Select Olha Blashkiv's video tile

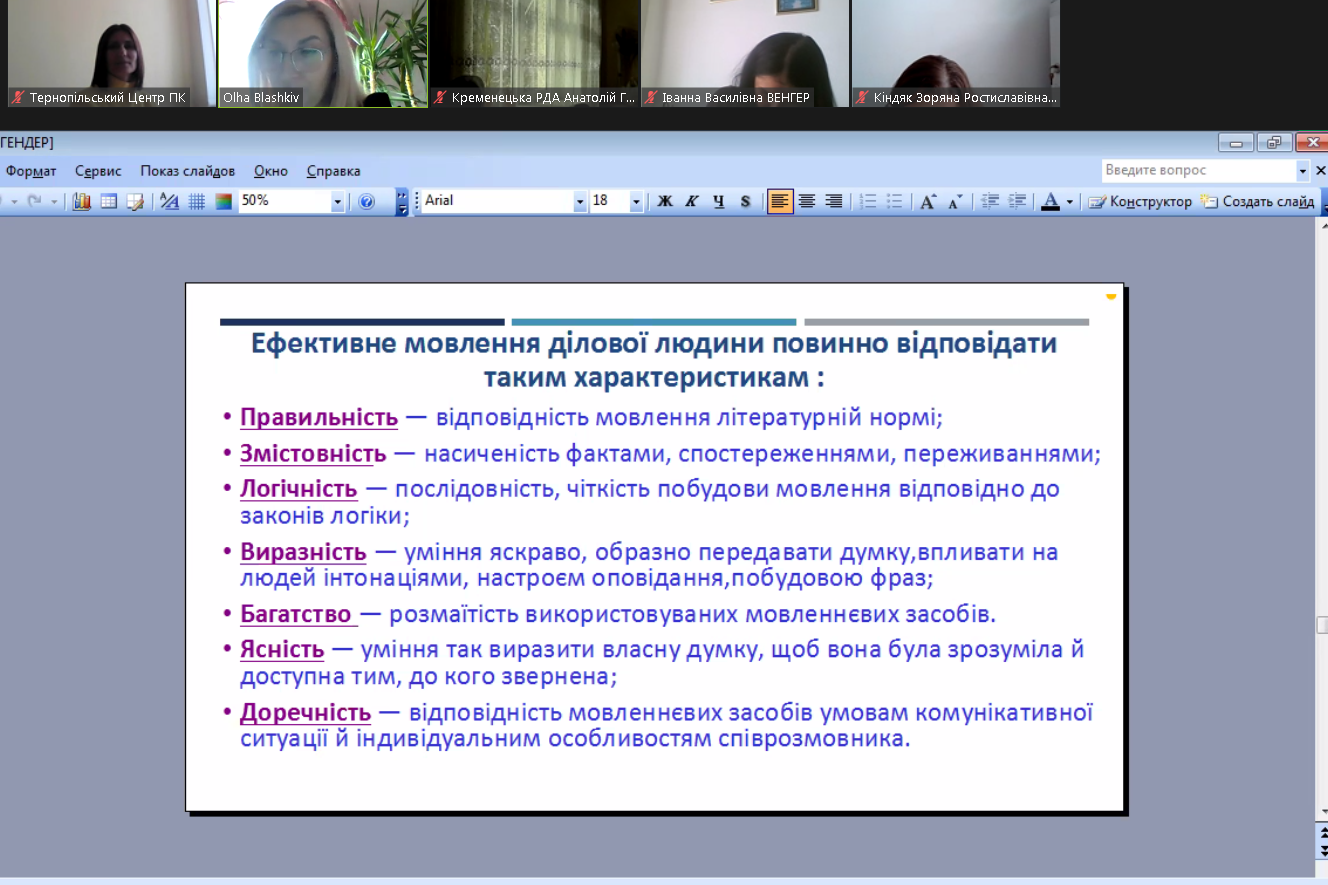click(322, 53)
